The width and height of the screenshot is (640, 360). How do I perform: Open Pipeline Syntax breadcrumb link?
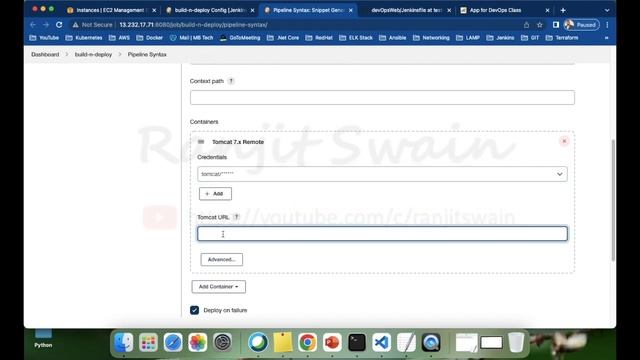147,54
